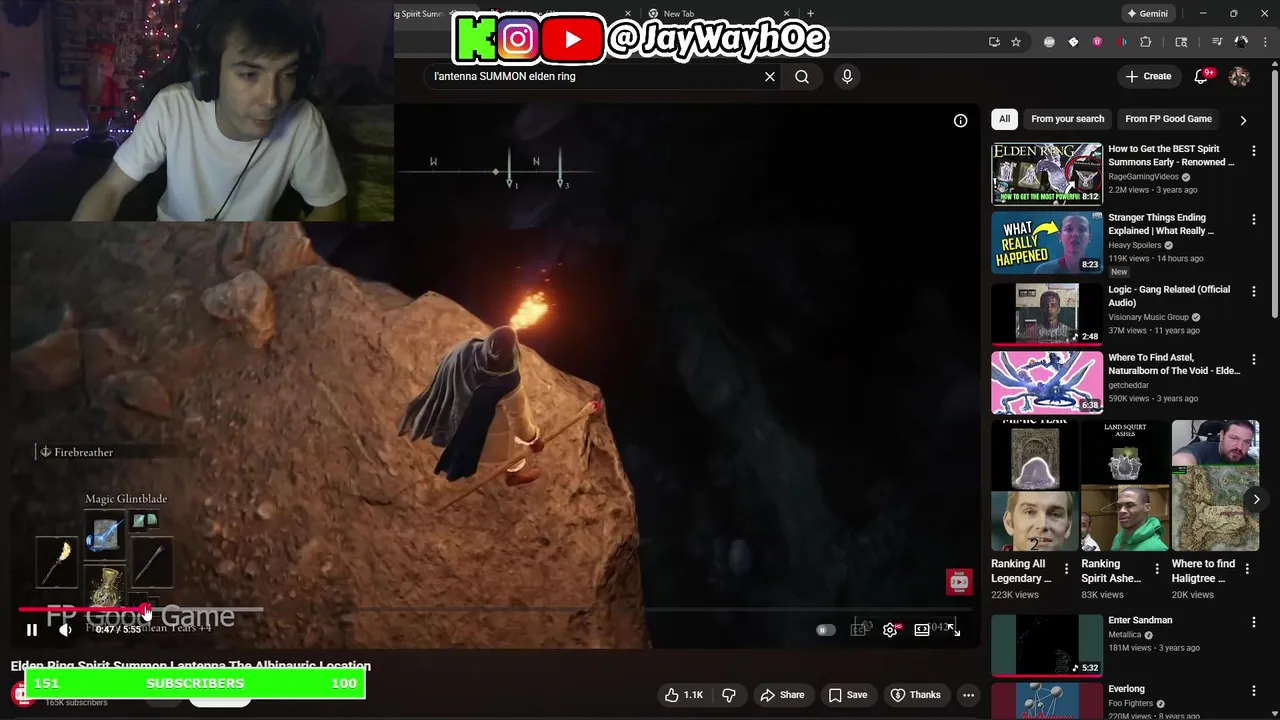Open options for Ranking All Legendary short

1066,569
